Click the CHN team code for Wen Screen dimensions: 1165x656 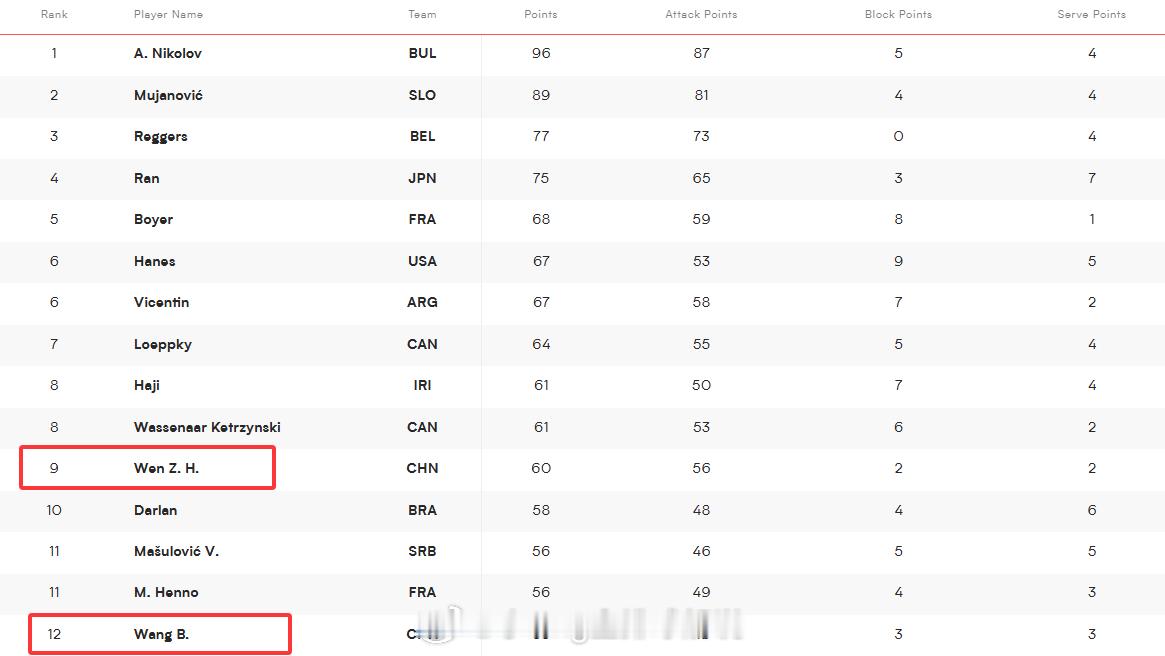(422, 468)
